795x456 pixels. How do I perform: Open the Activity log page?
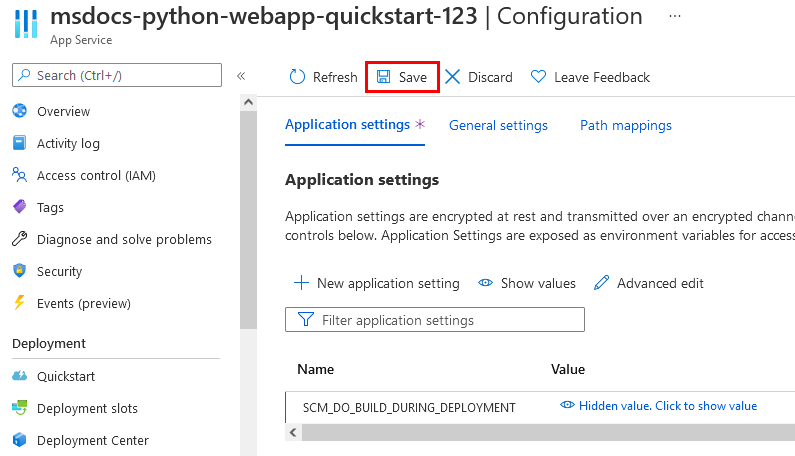[x=68, y=143]
